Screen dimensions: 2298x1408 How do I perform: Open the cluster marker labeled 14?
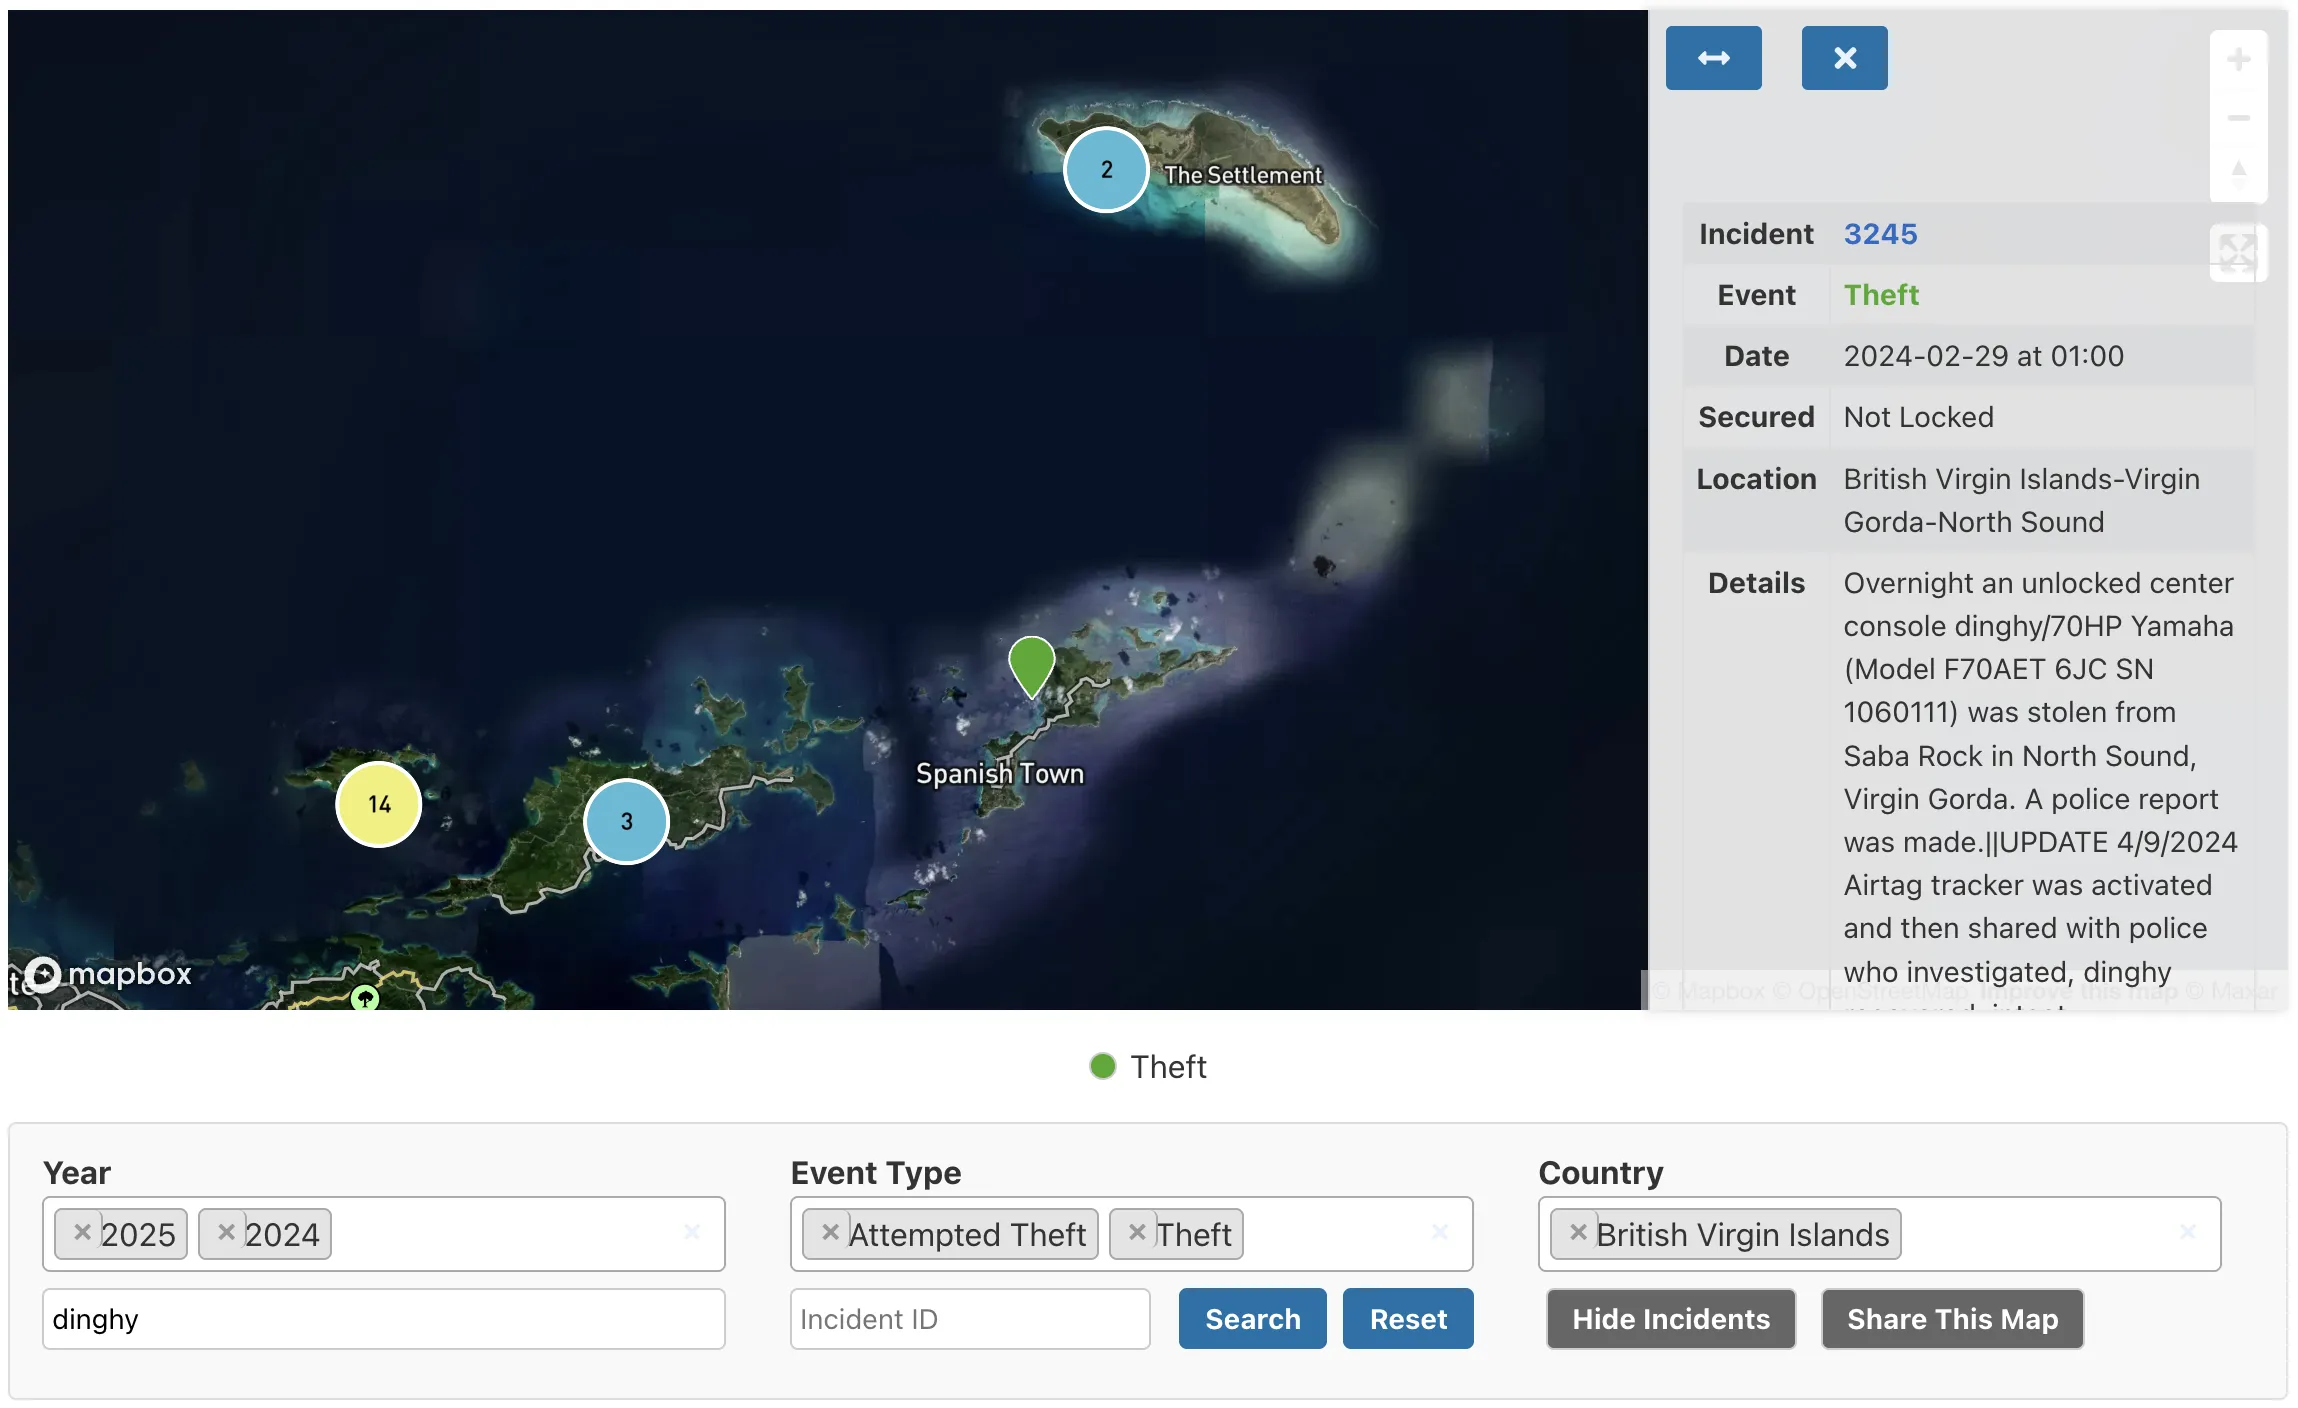point(378,804)
